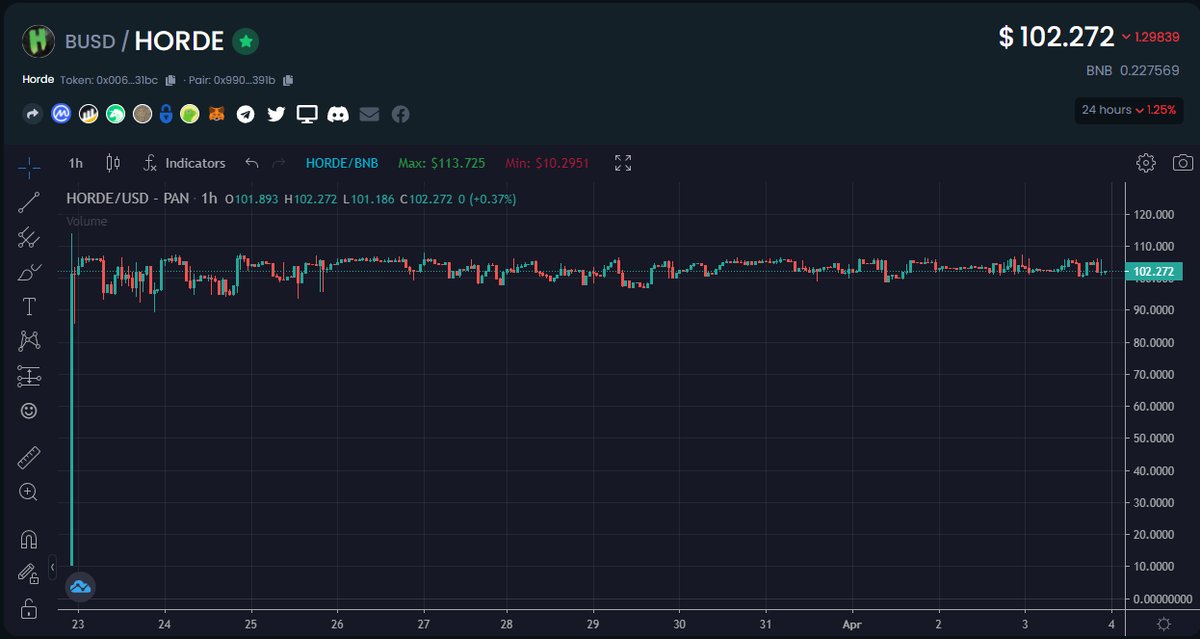This screenshot has height=639, width=1200.
Task: Open the MetaMask fox icon
Action: (217, 115)
